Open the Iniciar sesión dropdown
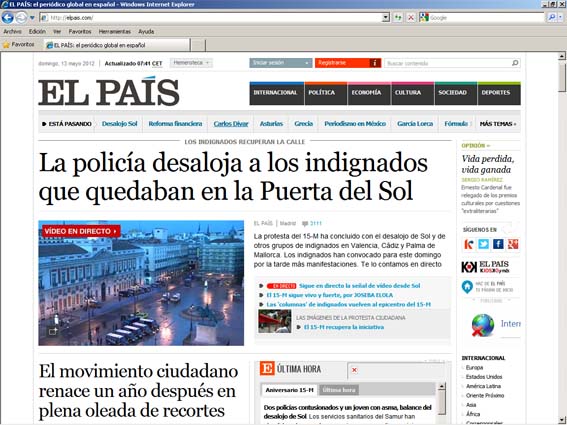Viewport: 567px width, 425px height. (281, 63)
